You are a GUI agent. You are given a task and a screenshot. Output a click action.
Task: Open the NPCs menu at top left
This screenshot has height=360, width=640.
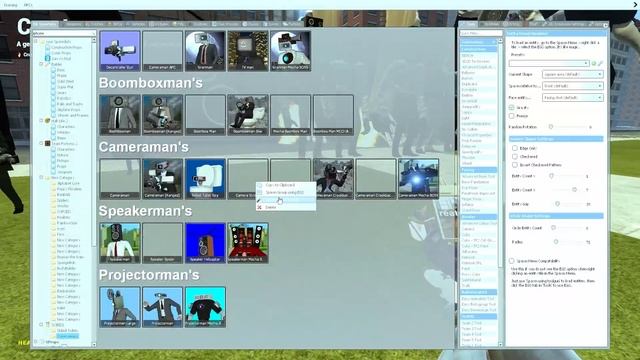28,5
